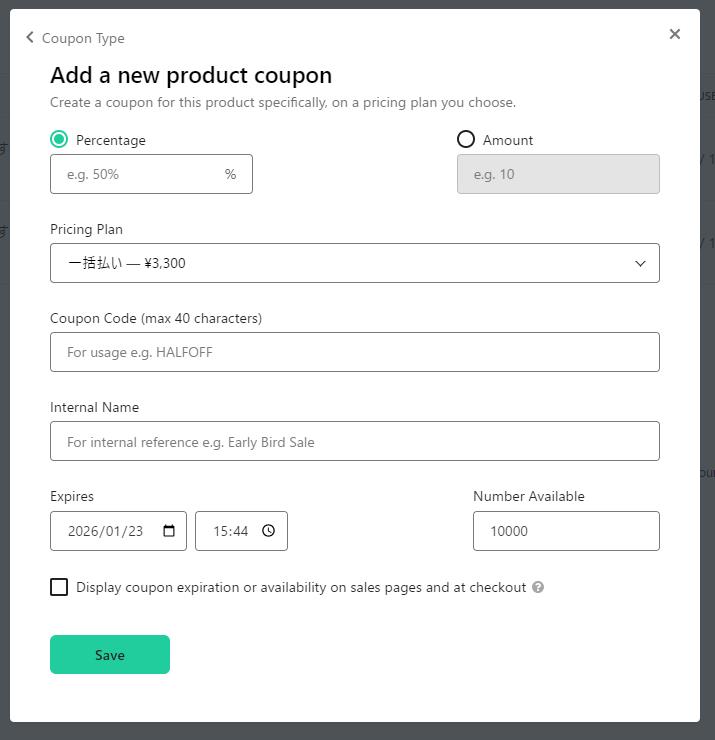The image size is (715, 740).
Task: Focus the percentage value input field
Action: (151, 174)
